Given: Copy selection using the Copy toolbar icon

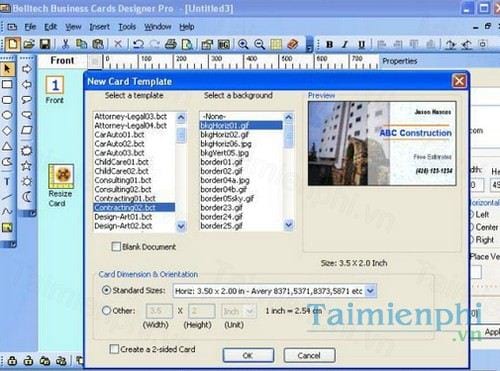Looking at the screenshot, I should (82, 44).
